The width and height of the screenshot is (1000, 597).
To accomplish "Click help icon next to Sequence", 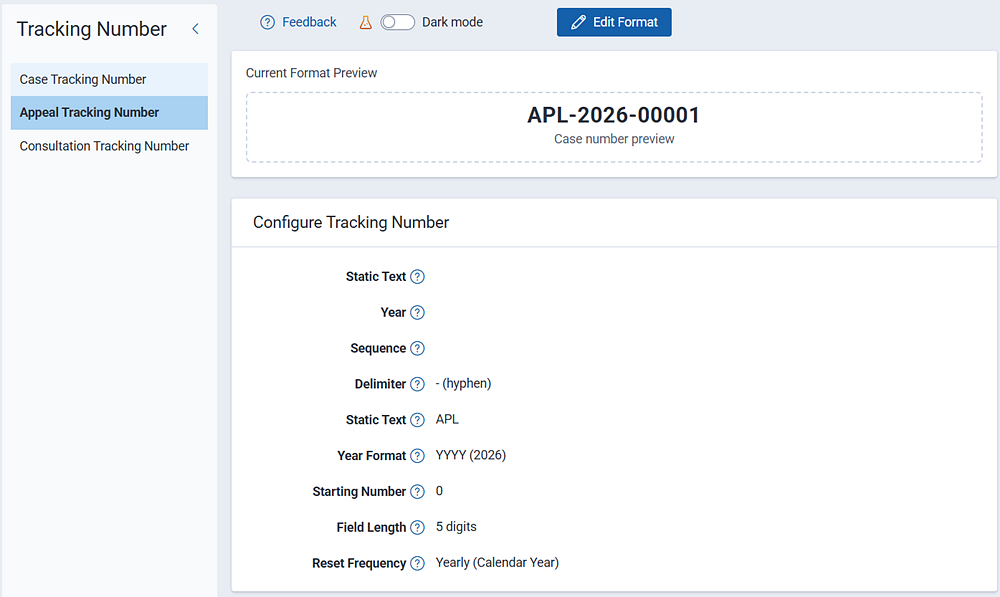I will tap(417, 348).
